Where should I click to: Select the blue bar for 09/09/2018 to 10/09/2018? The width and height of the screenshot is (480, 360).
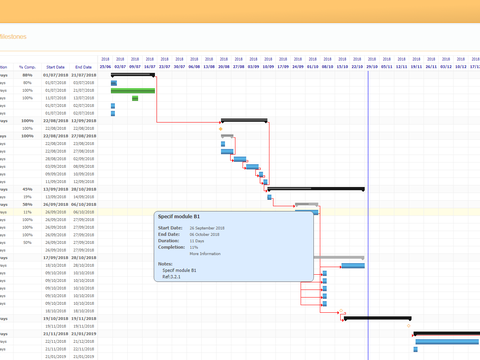(x=261, y=174)
